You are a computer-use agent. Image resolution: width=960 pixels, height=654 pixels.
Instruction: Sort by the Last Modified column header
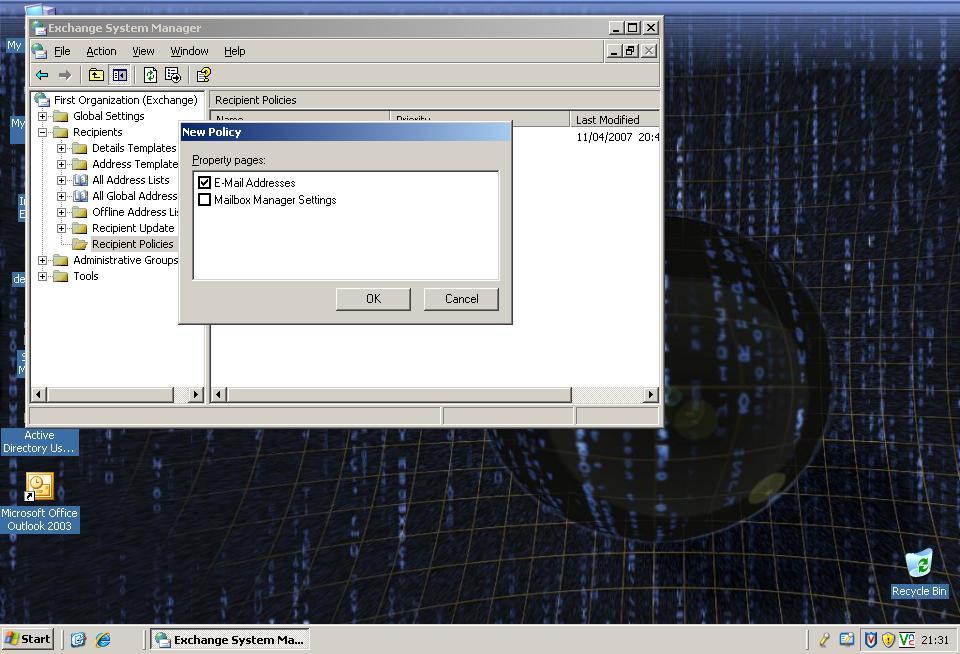click(614, 119)
